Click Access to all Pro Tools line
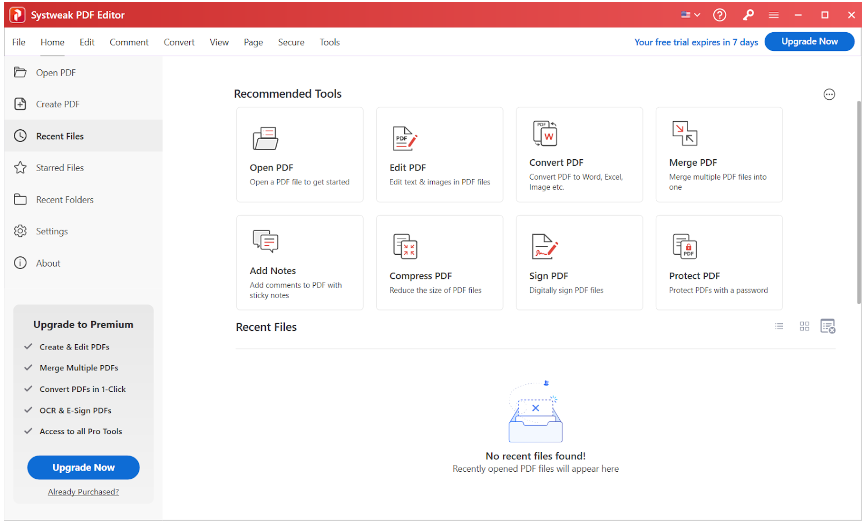Viewport: 867px width, 524px height. [x=81, y=432]
